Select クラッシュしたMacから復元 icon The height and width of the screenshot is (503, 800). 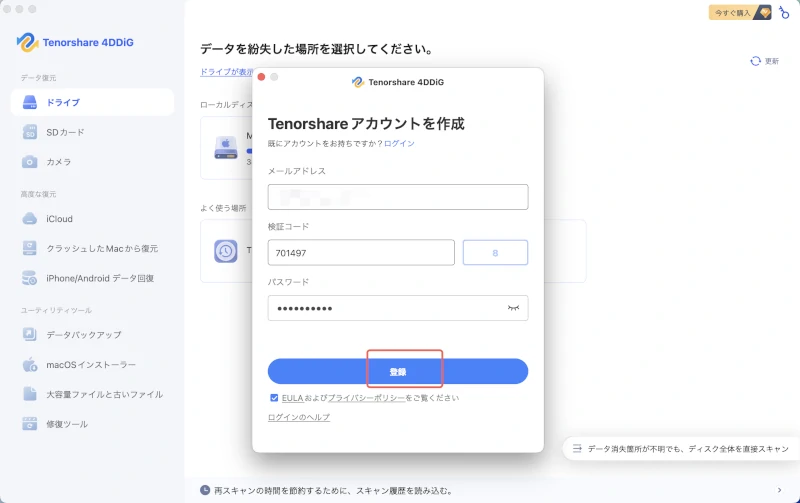[30, 248]
